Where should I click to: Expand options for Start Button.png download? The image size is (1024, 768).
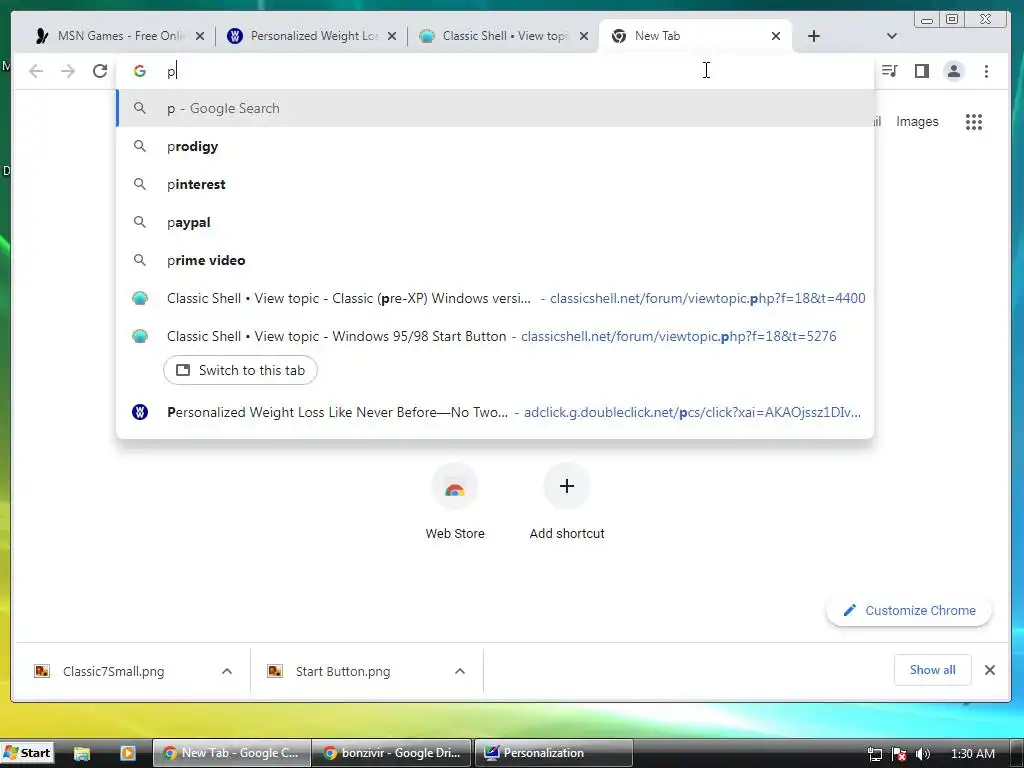[460, 671]
